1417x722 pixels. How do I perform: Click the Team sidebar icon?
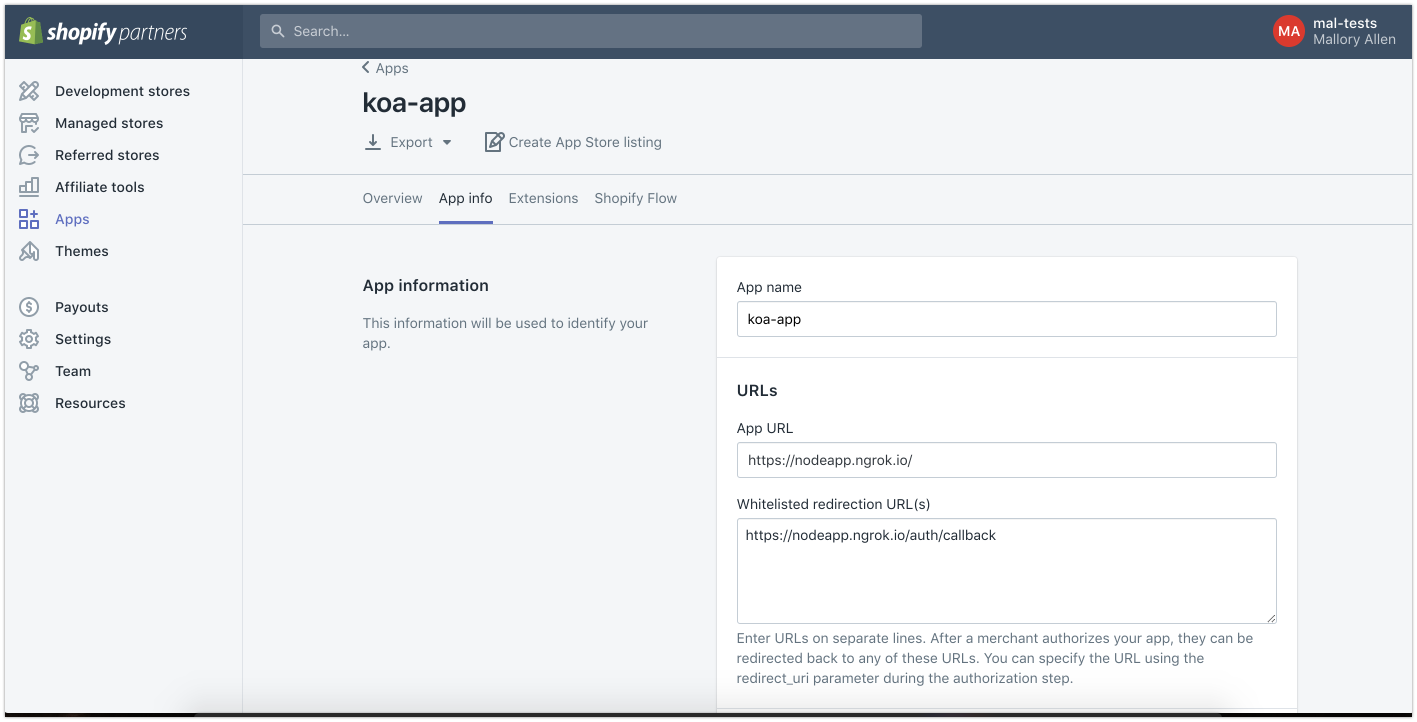29,371
